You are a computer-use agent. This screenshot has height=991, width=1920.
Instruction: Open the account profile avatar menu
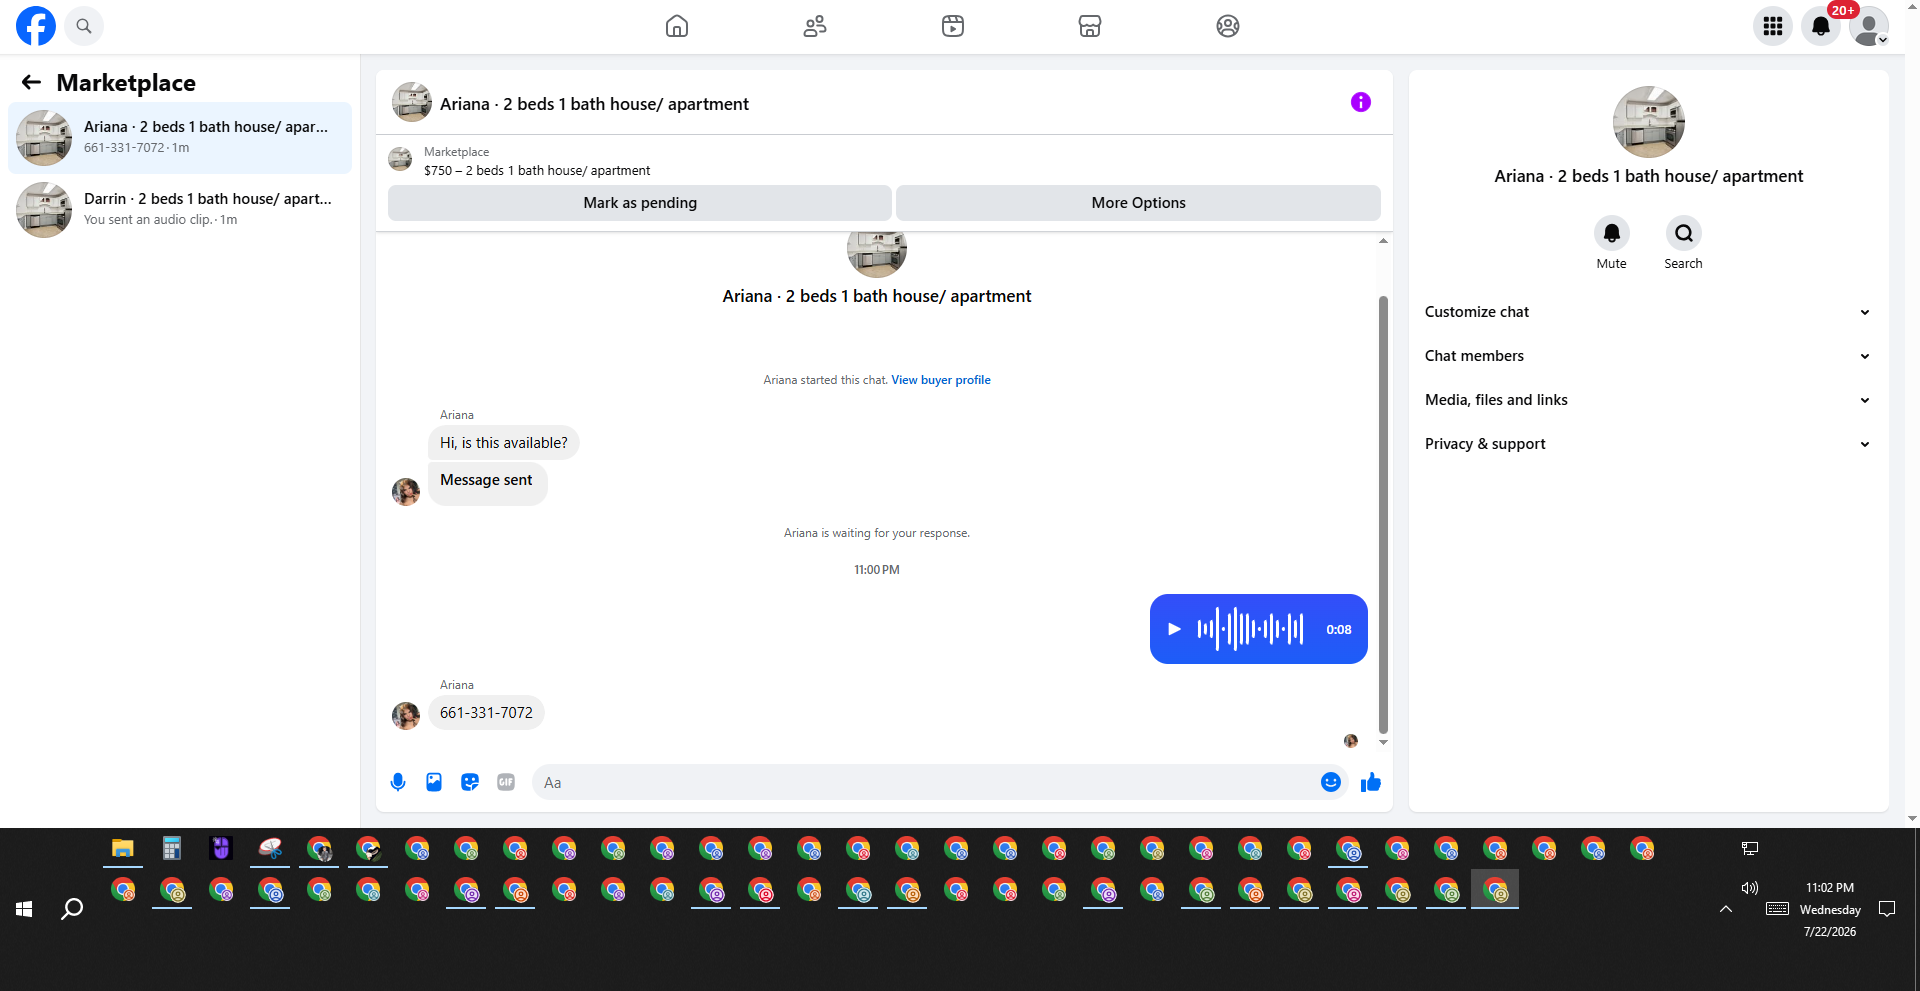pos(1869,26)
